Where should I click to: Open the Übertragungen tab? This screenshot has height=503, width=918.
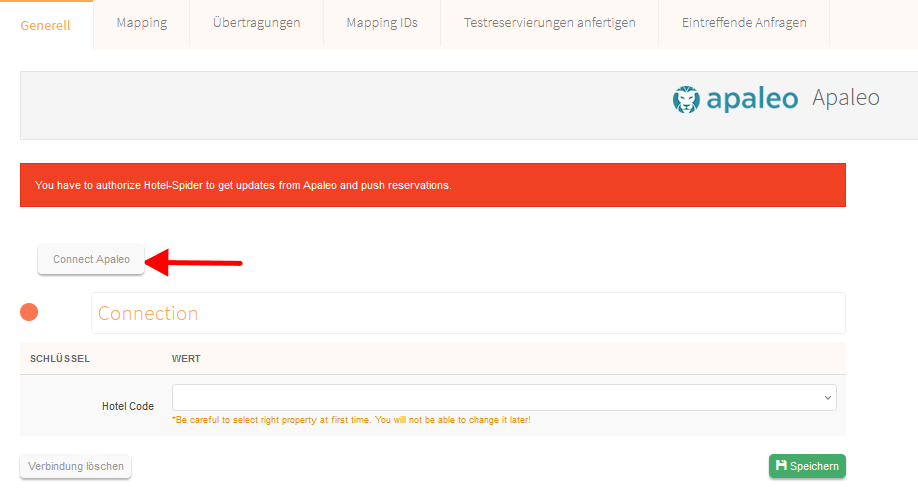coord(256,23)
